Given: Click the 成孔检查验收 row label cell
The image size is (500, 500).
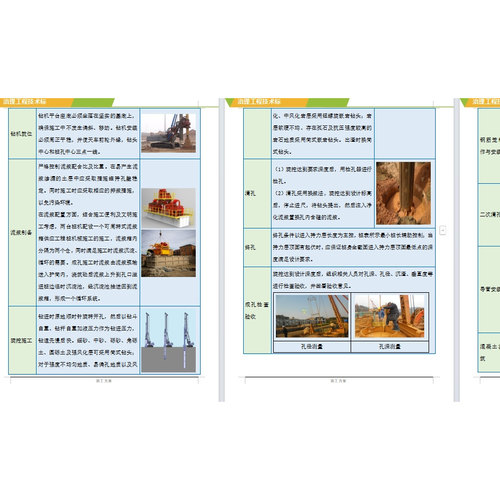Looking at the screenshot, I should tap(257, 310).
